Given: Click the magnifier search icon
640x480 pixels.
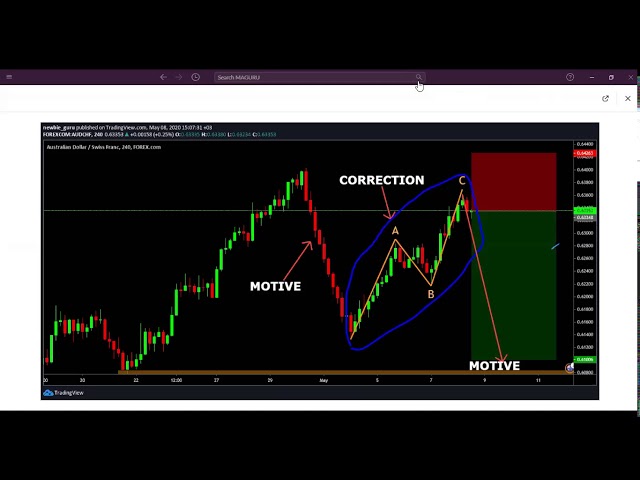Looking at the screenshot, I should pos(419,77).
